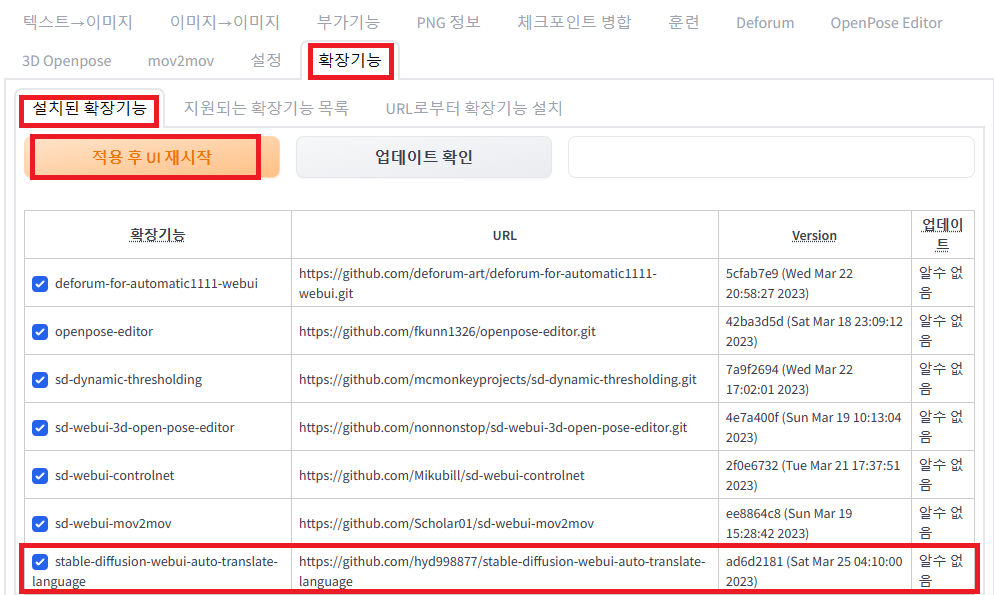Click the openpose-editor name label
Image resolution: width=994 pixels, height=595 pixels.
[x=104, y=331]
